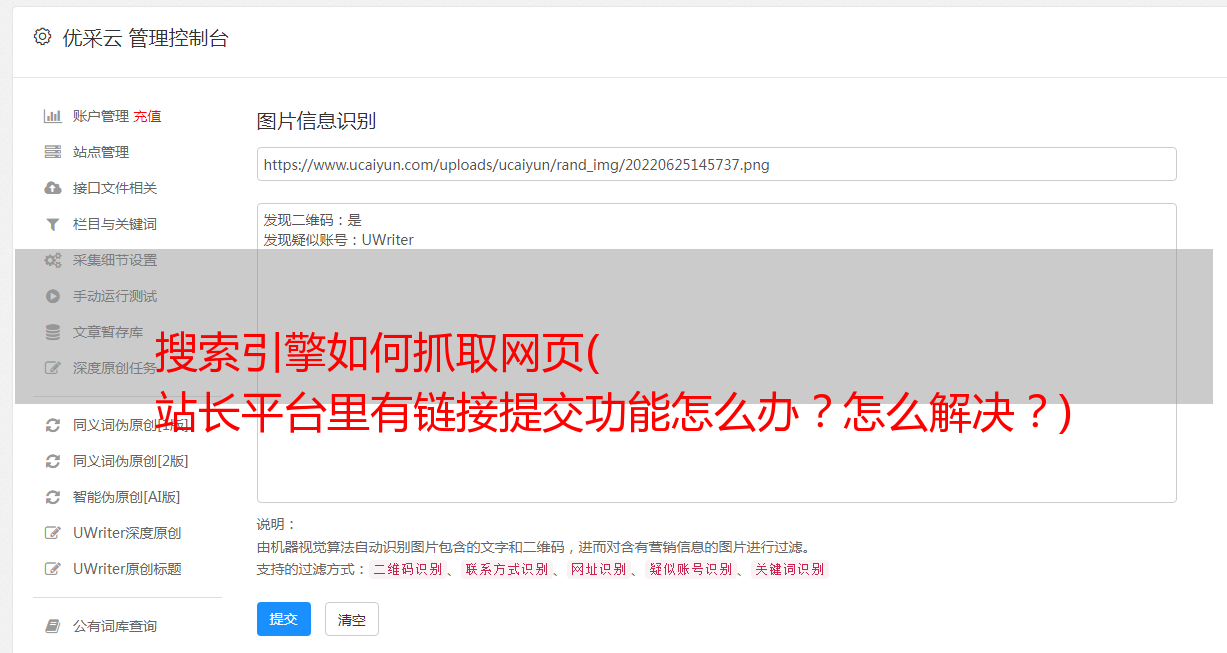This screenshot has width=1227, height=653.
Task: Click the 网址识别 tag
Action: (599, 569)
